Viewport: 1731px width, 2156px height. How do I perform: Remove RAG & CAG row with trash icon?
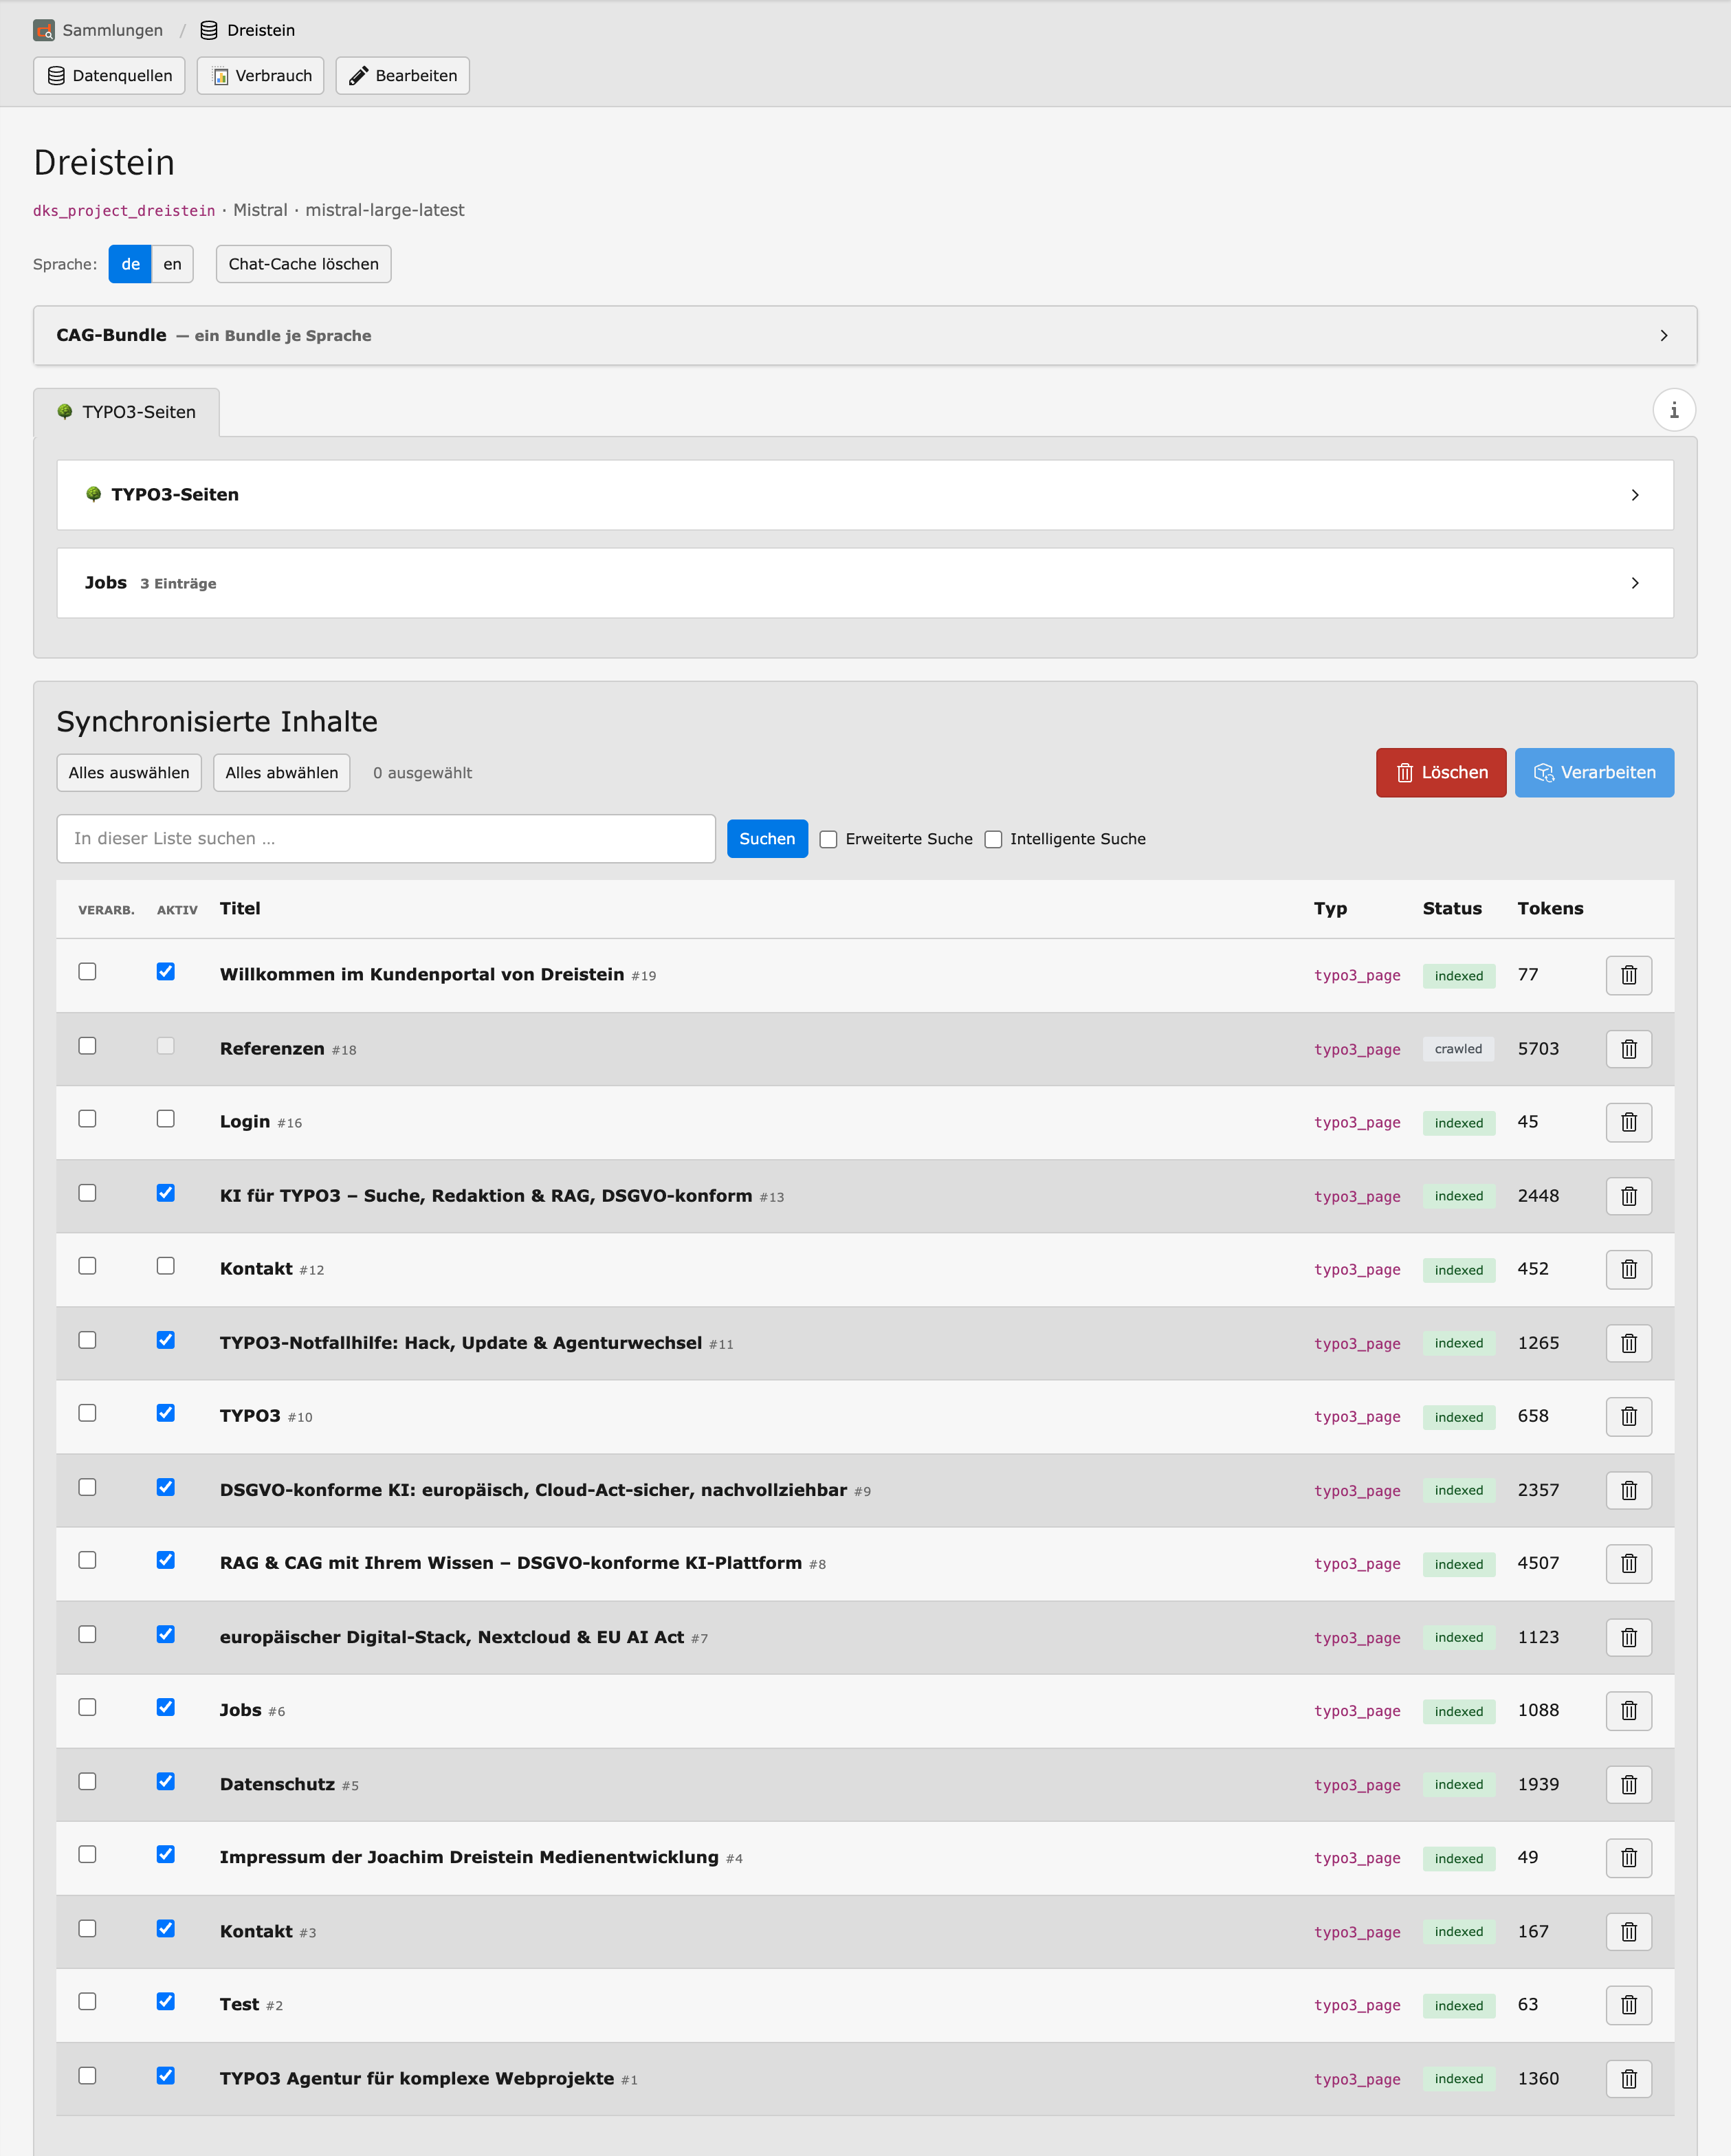(x=1628, y=1563)
